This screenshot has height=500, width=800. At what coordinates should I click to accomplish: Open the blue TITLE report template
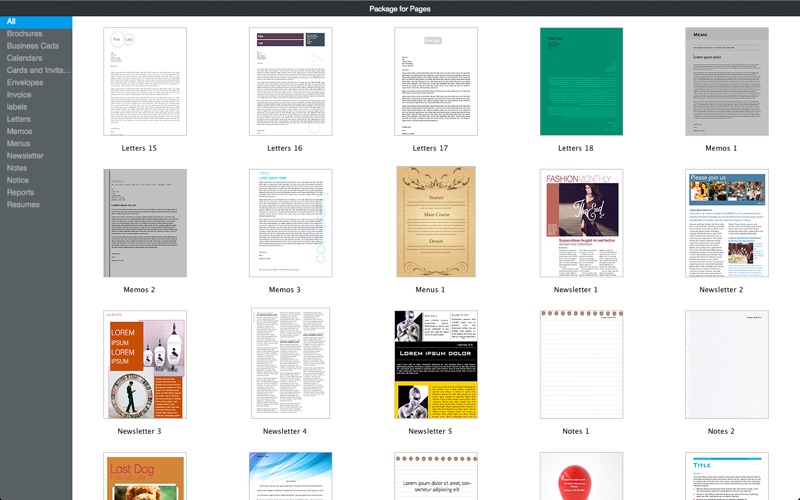[x=727, y=476]
